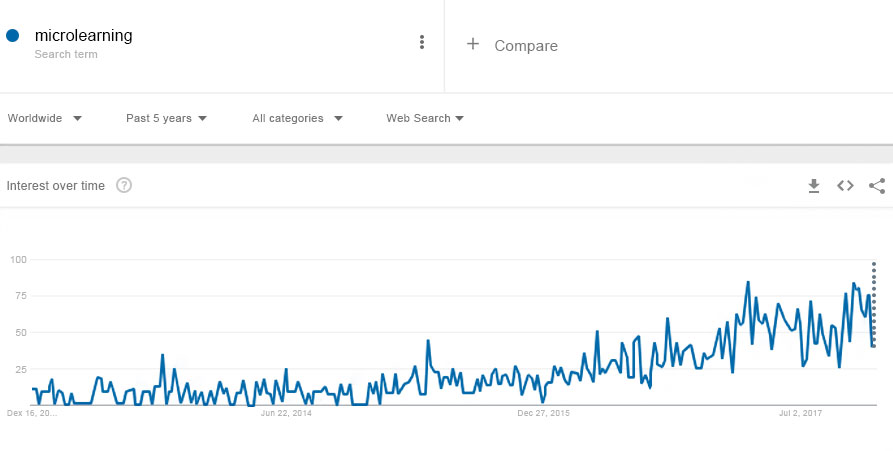
Task: Click the Interest over time heading
Action: tap(56, 185)
